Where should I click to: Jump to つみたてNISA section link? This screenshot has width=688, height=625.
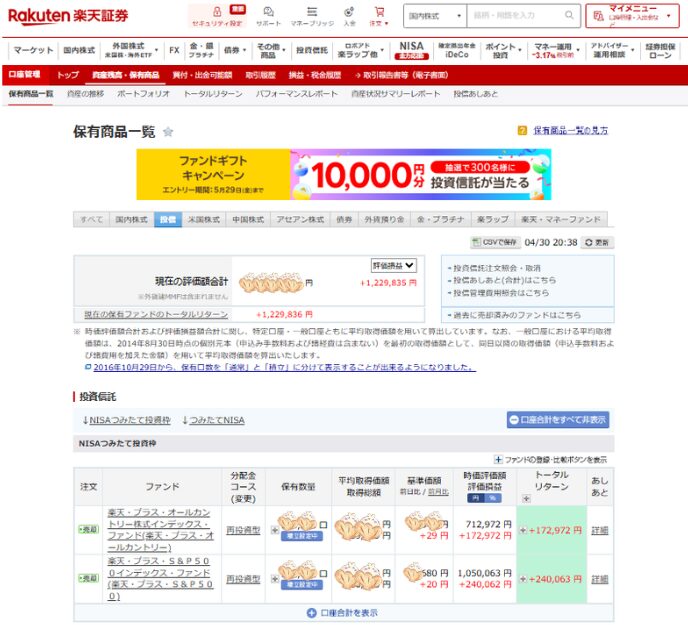(x=217, y=420)
